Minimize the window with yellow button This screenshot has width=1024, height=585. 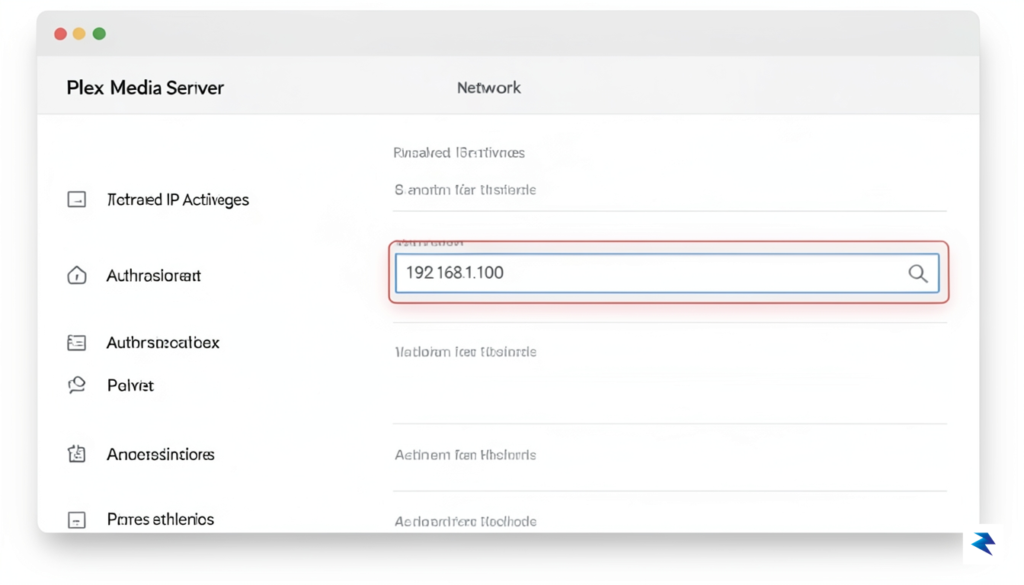point(79,34)
